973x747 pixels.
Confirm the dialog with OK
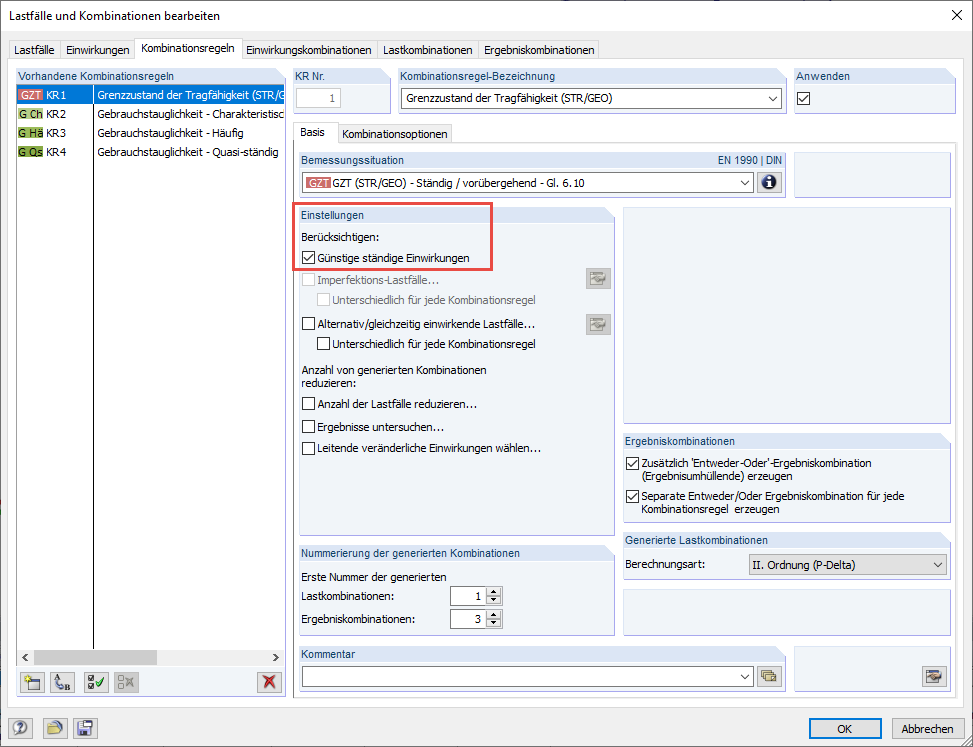tap(845, 728)
